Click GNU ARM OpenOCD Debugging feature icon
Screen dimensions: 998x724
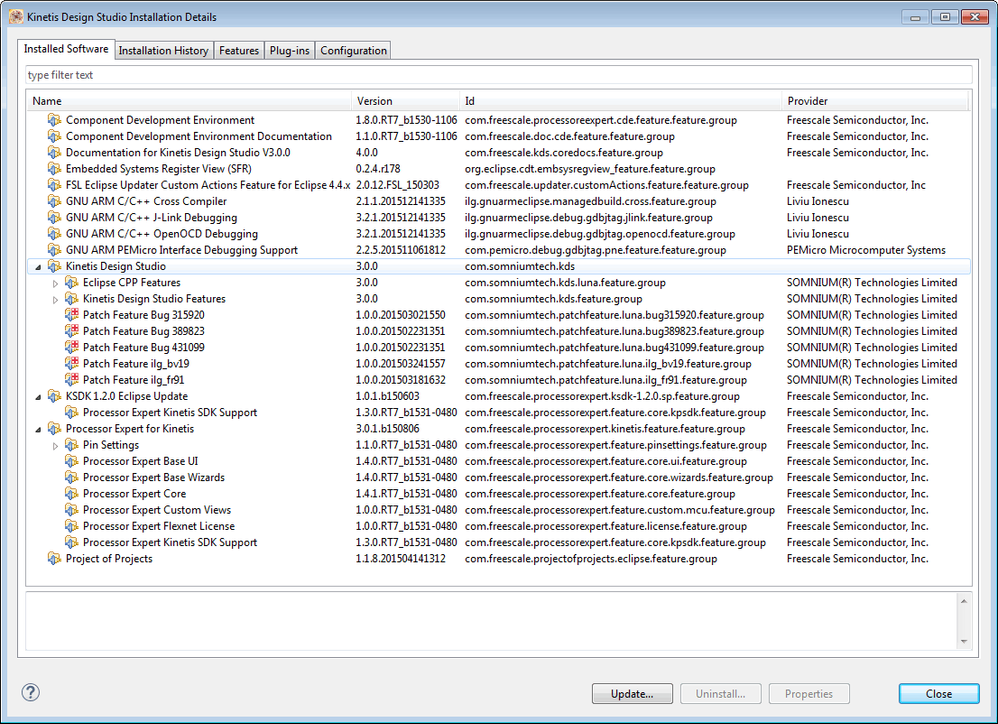[55, 233]
